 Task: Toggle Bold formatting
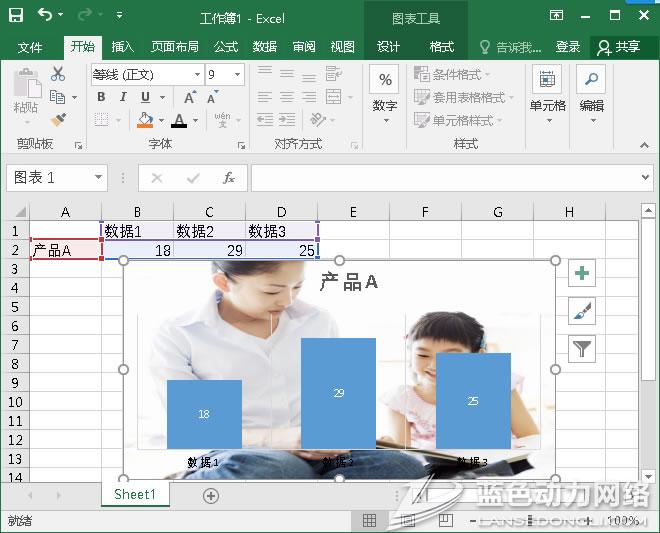pyautogui.click(x=102, y=97)
